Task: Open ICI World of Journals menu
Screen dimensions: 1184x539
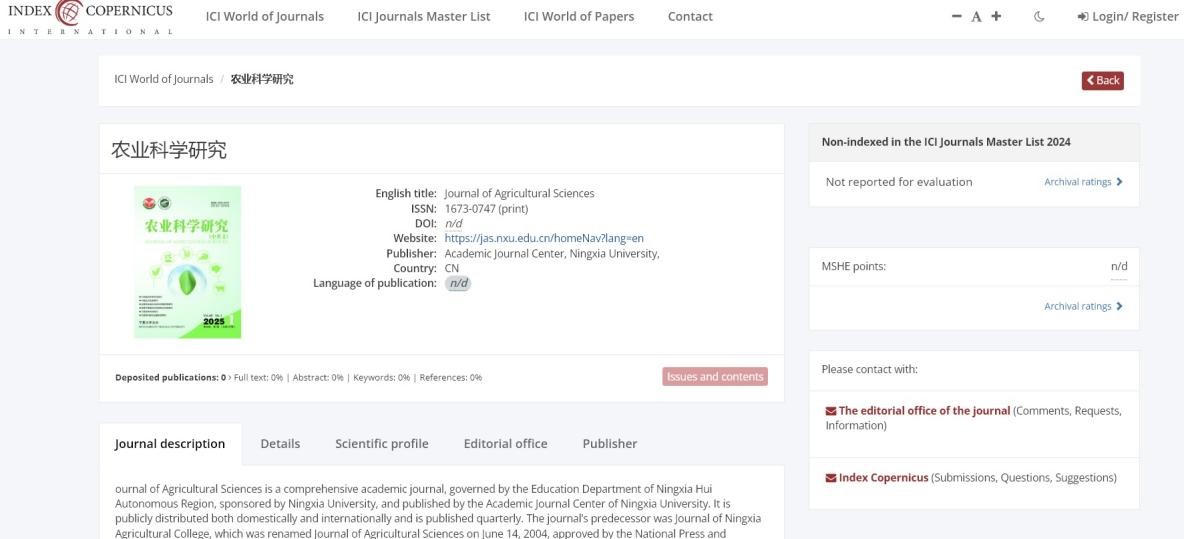Action: coord(264,17)
